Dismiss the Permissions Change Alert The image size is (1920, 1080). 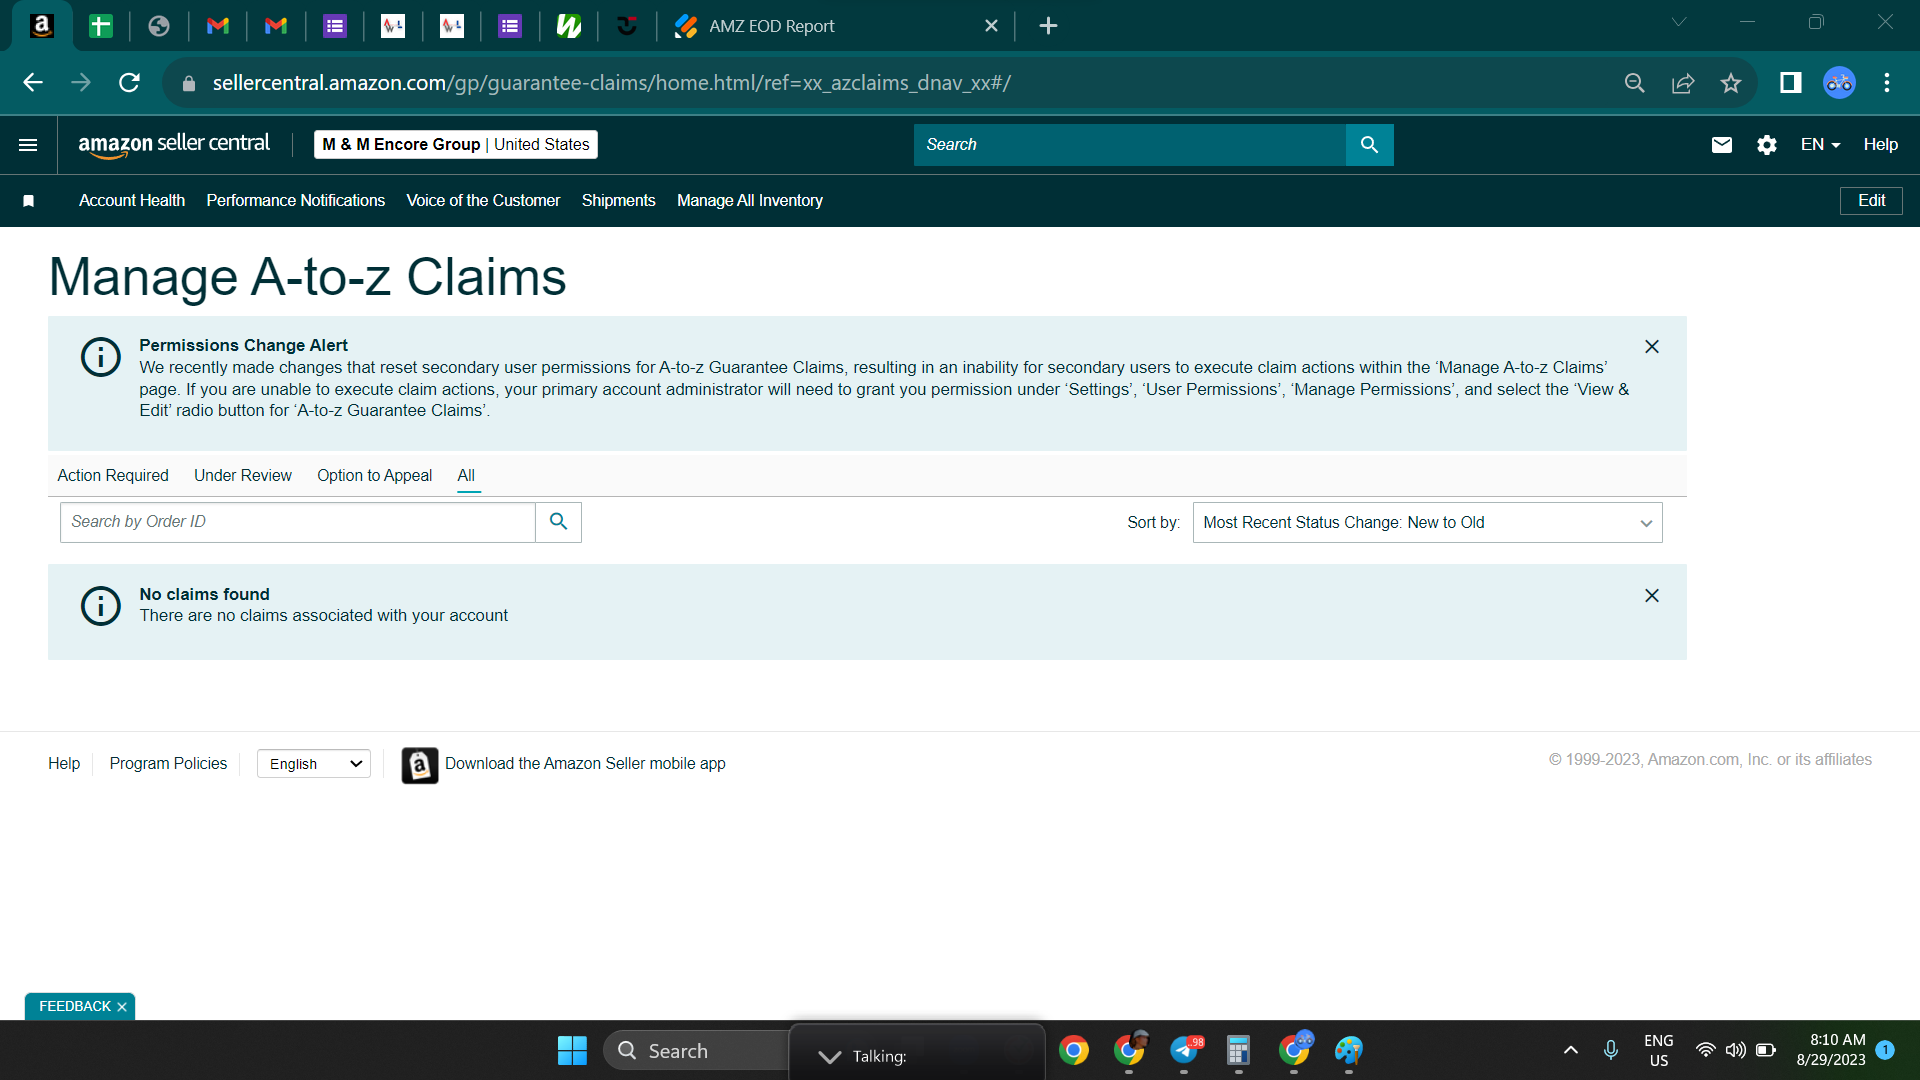[x=1652, y=346]
